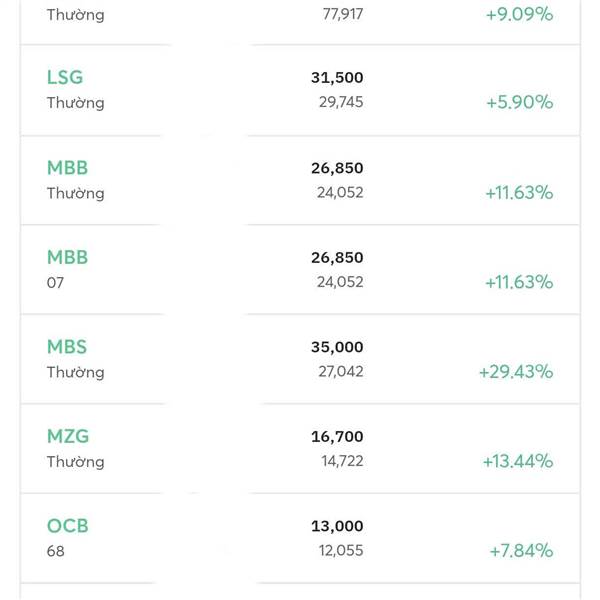Open the MBB 07 sub-account ticker
This screenshot has height=600, width=600.
[67, 257]
